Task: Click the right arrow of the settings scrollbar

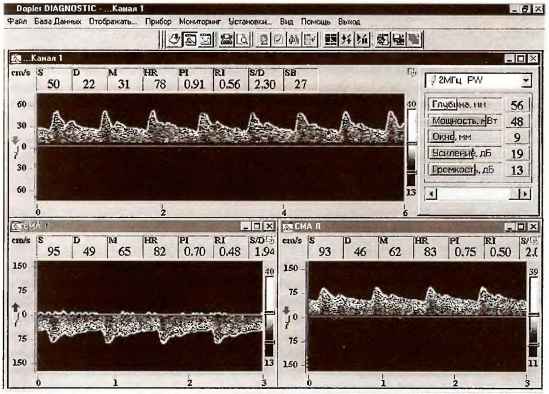Action: (x=524, y=194)
